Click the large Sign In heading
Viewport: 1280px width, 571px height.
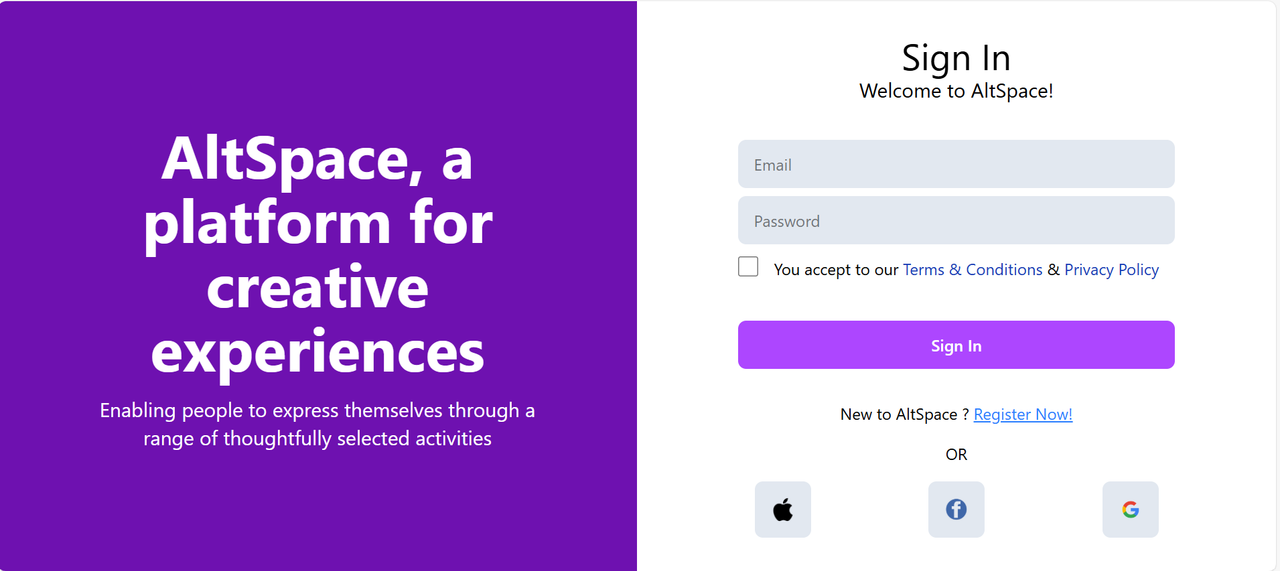point(956,58)
